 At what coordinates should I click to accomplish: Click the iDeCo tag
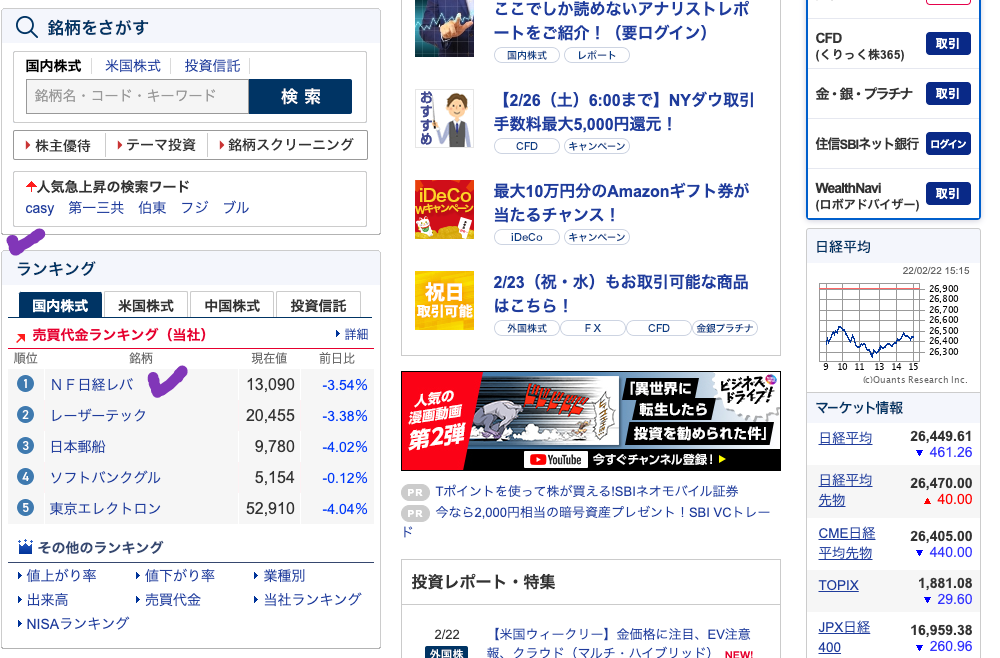(x=527, y=237)
